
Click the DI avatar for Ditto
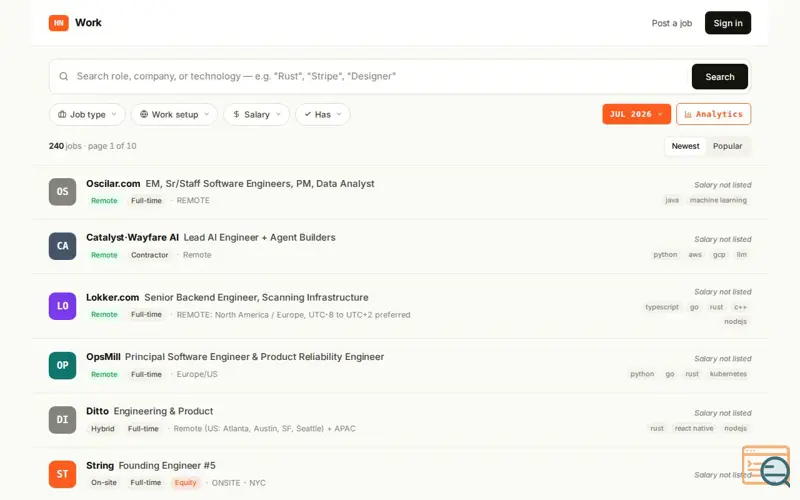pyautogui.click(x=62, y=419)
